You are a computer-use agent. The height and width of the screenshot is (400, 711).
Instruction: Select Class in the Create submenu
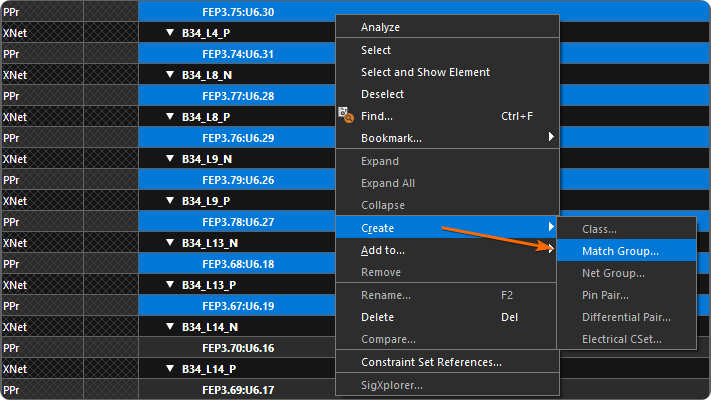click(x=599, y=229)
